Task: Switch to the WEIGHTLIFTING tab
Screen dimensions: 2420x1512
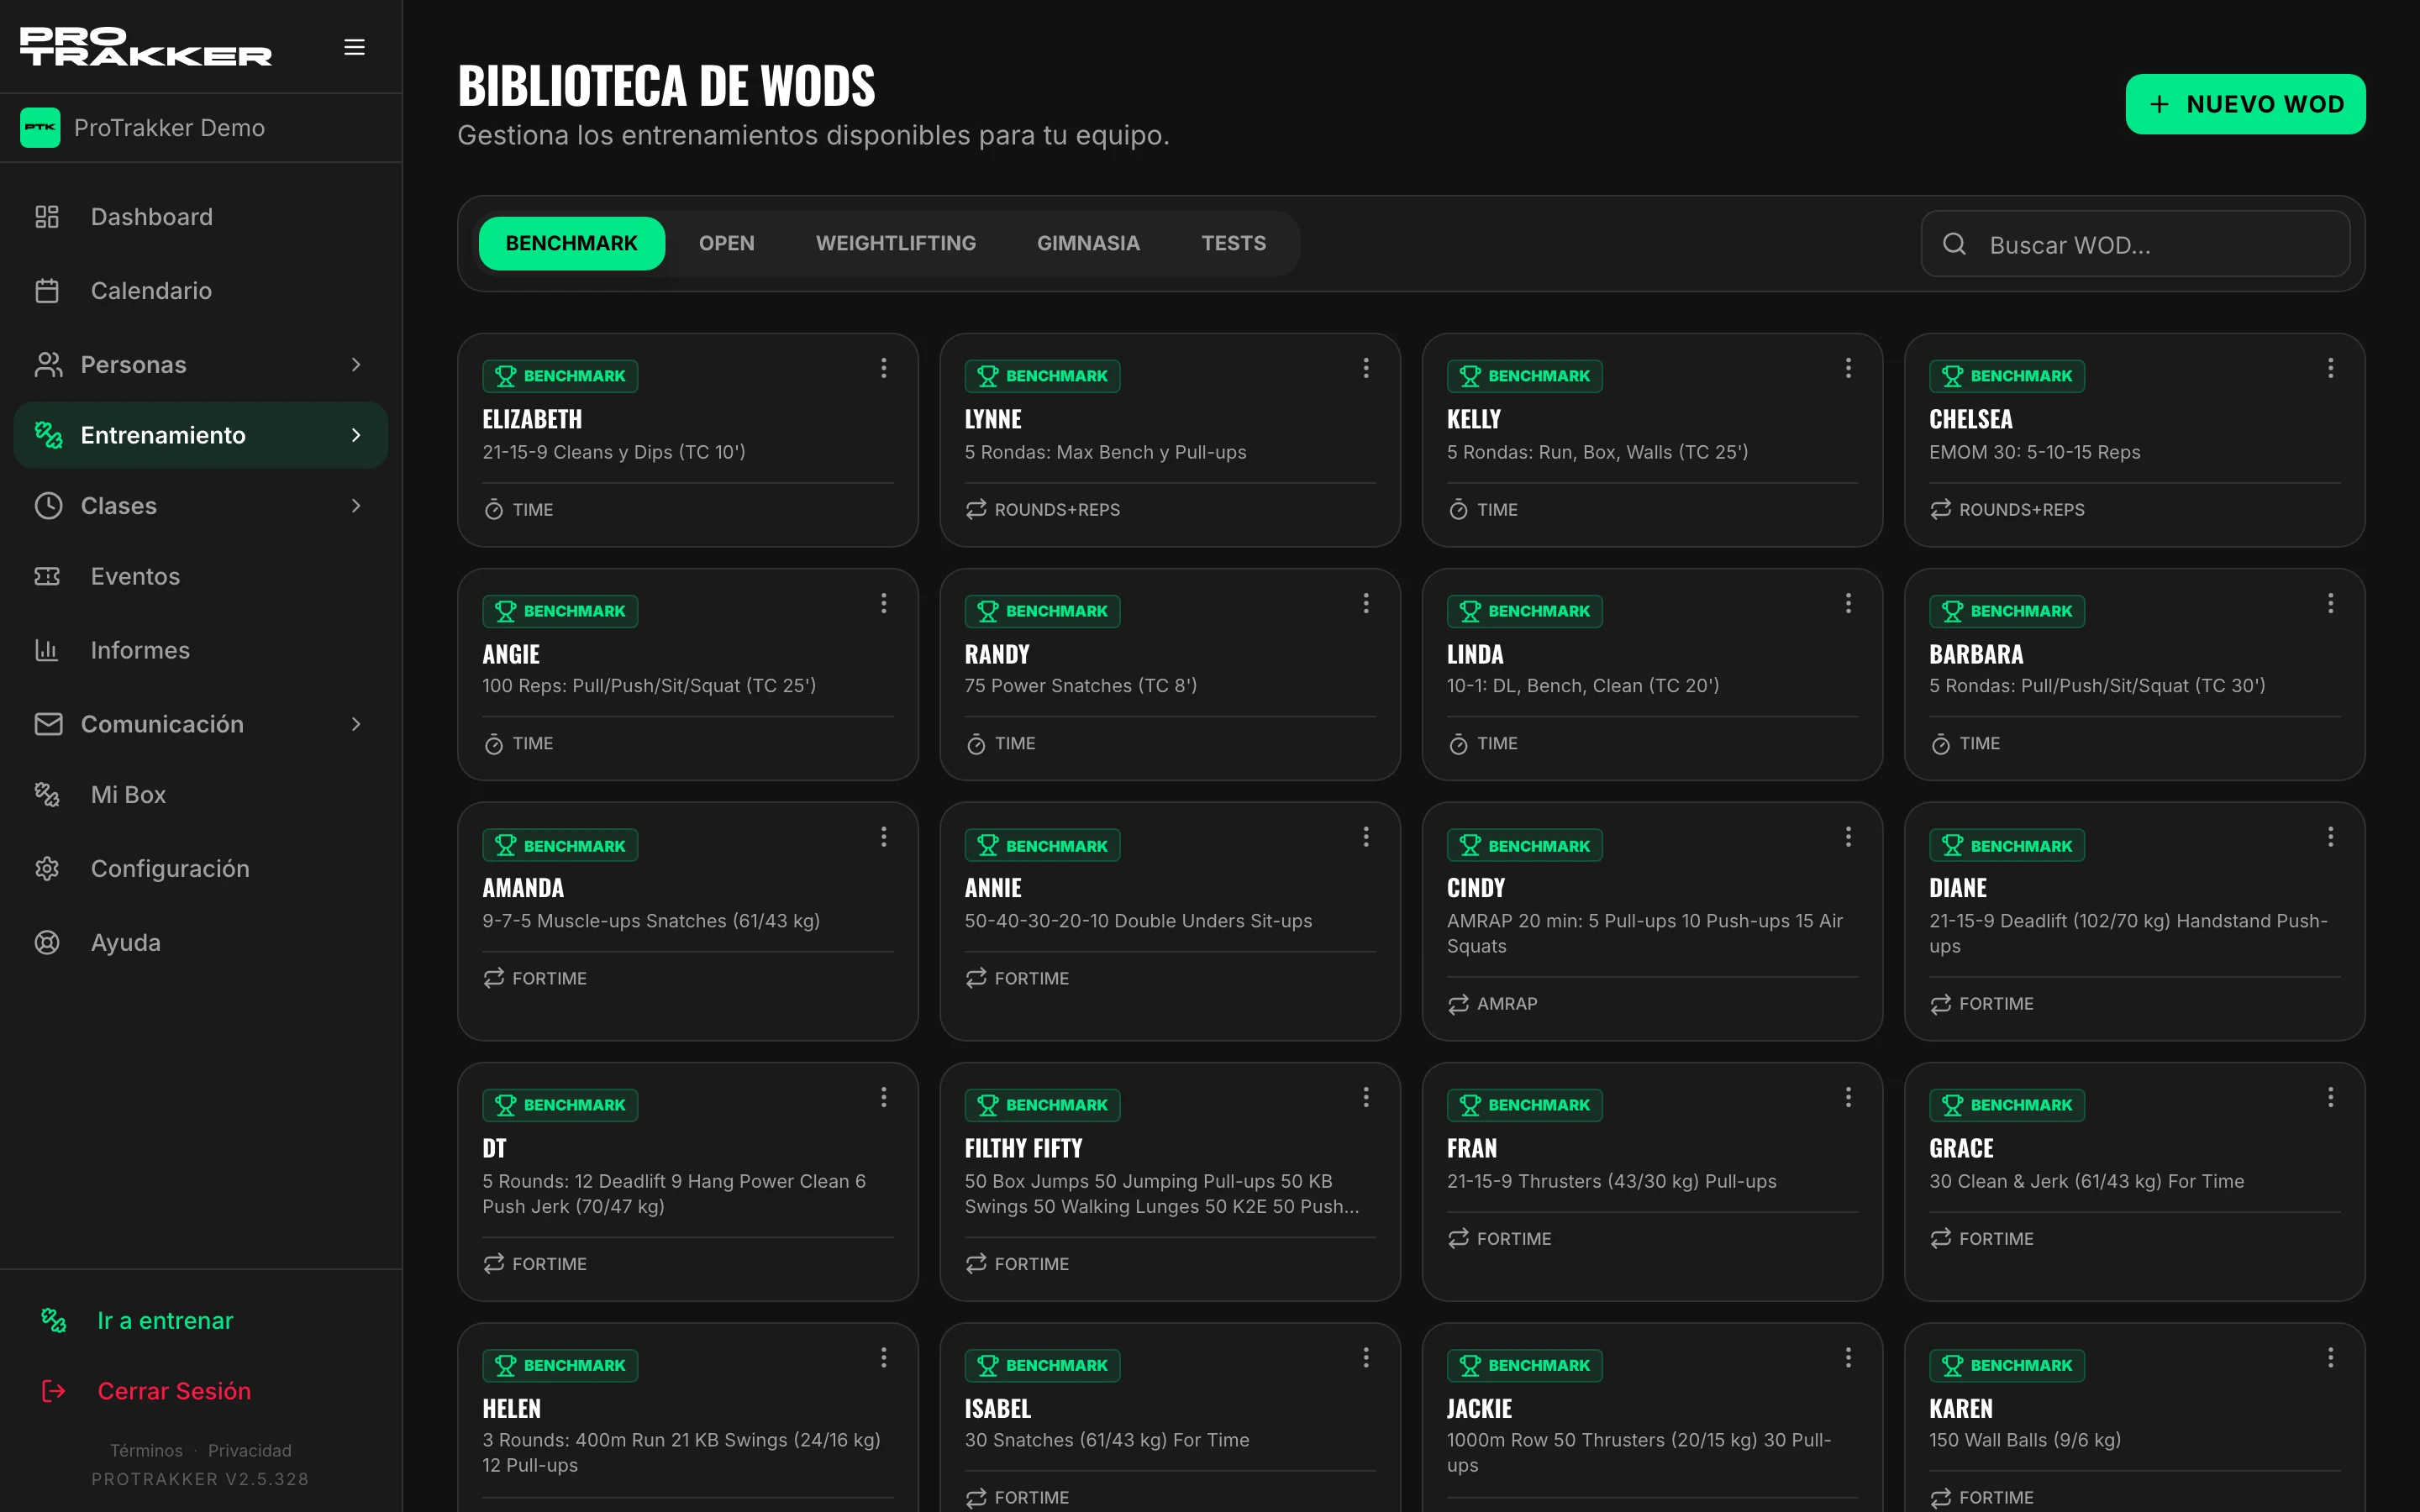Action: tap(895, 243)
